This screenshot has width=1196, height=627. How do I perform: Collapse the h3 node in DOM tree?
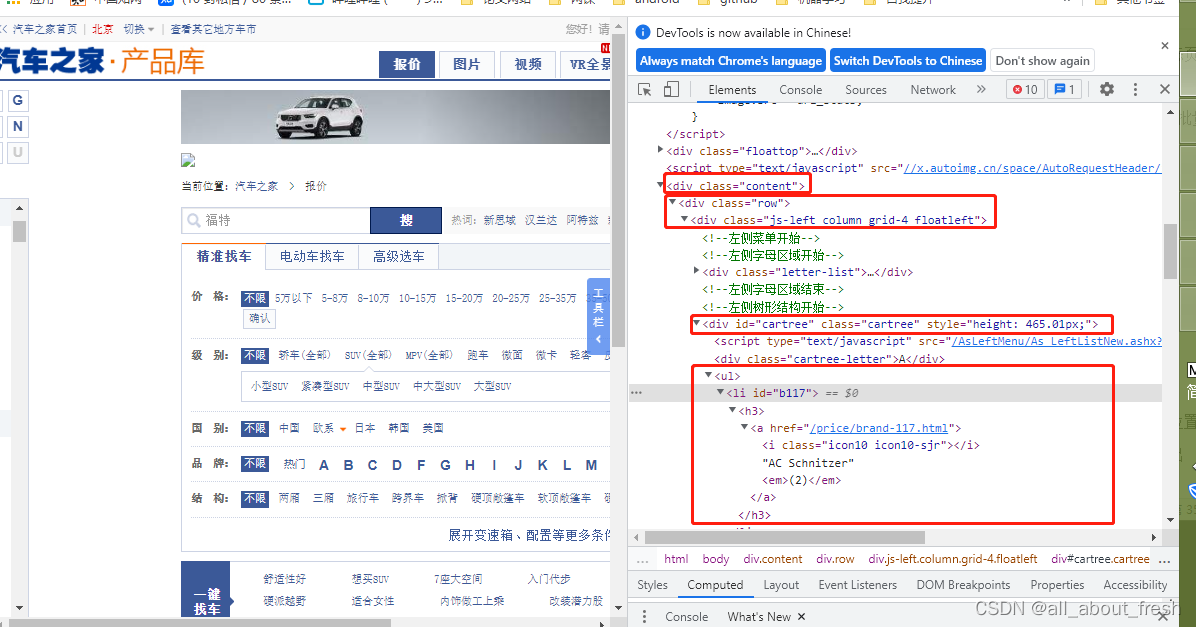[732, 410]
